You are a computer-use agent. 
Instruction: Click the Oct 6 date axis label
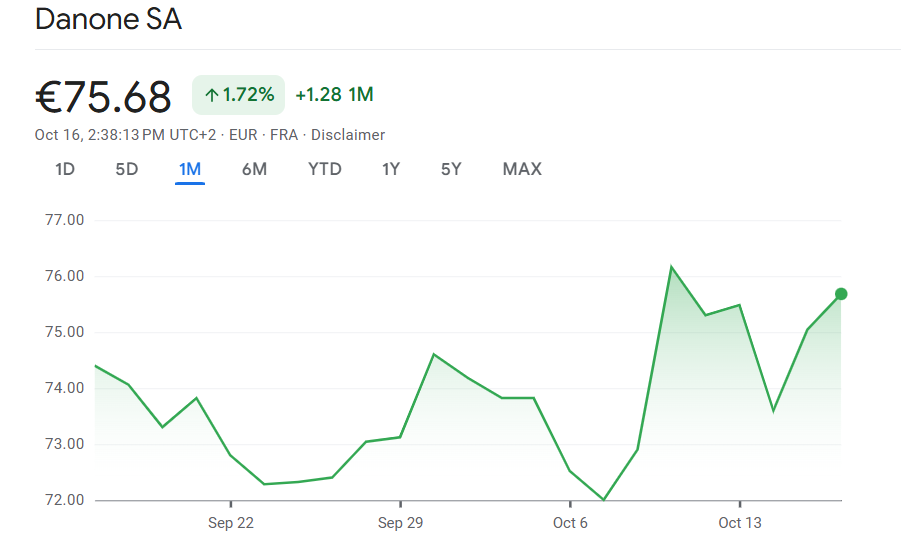[570, 523]
